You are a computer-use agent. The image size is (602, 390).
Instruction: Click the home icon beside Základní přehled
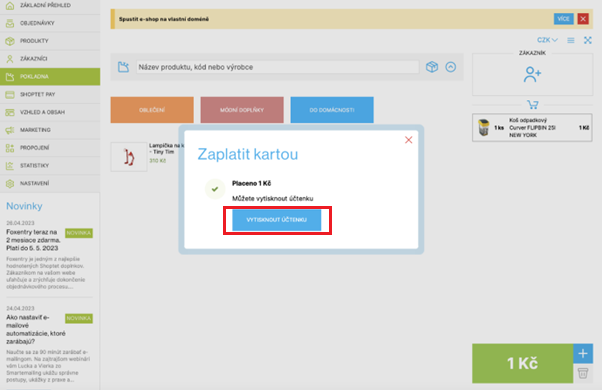click(x=10, y=5)
